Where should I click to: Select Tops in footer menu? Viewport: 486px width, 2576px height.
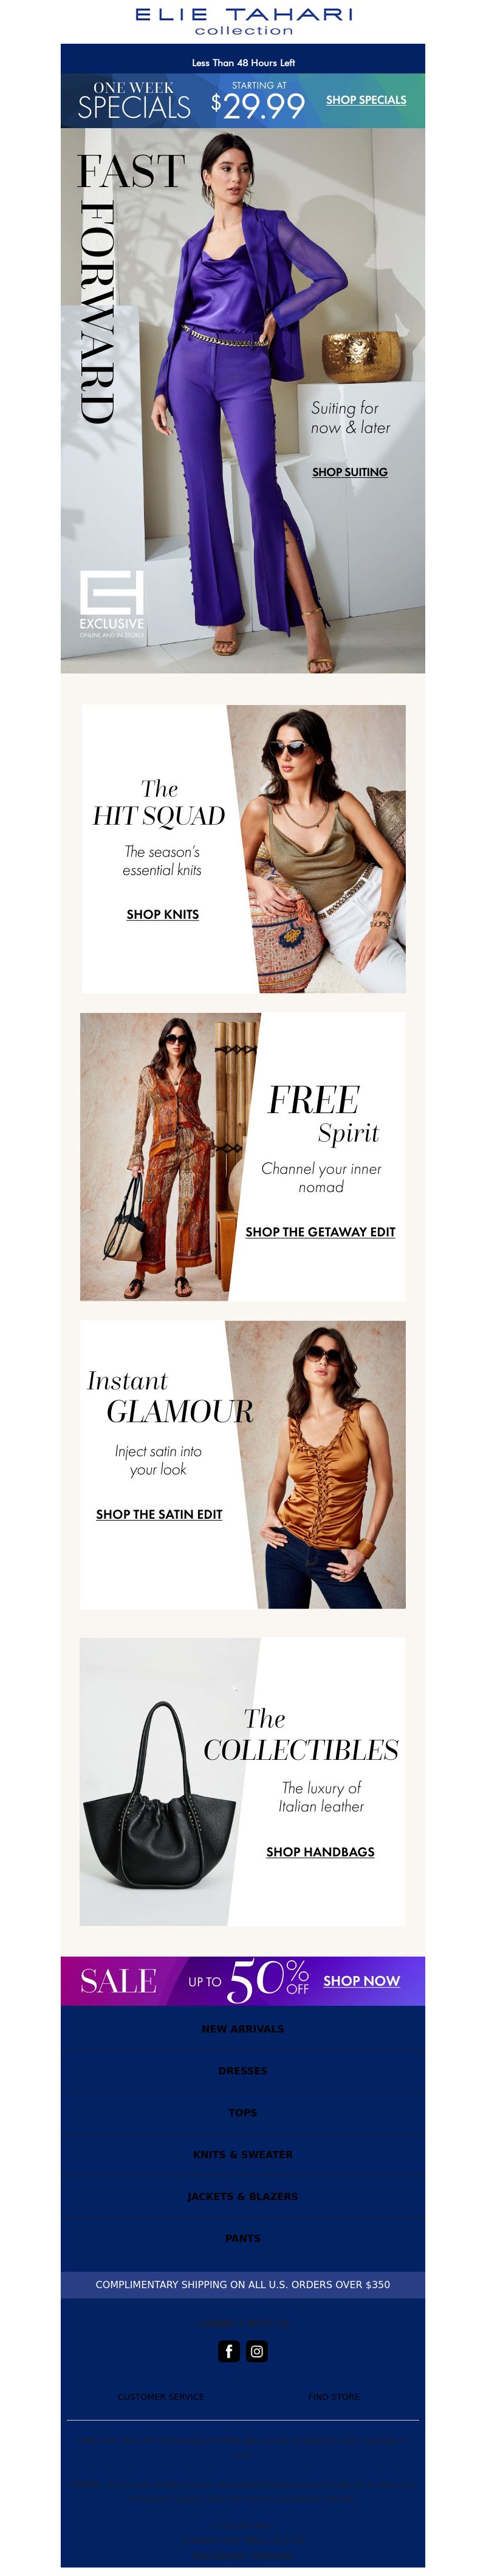click(243, 2112)
